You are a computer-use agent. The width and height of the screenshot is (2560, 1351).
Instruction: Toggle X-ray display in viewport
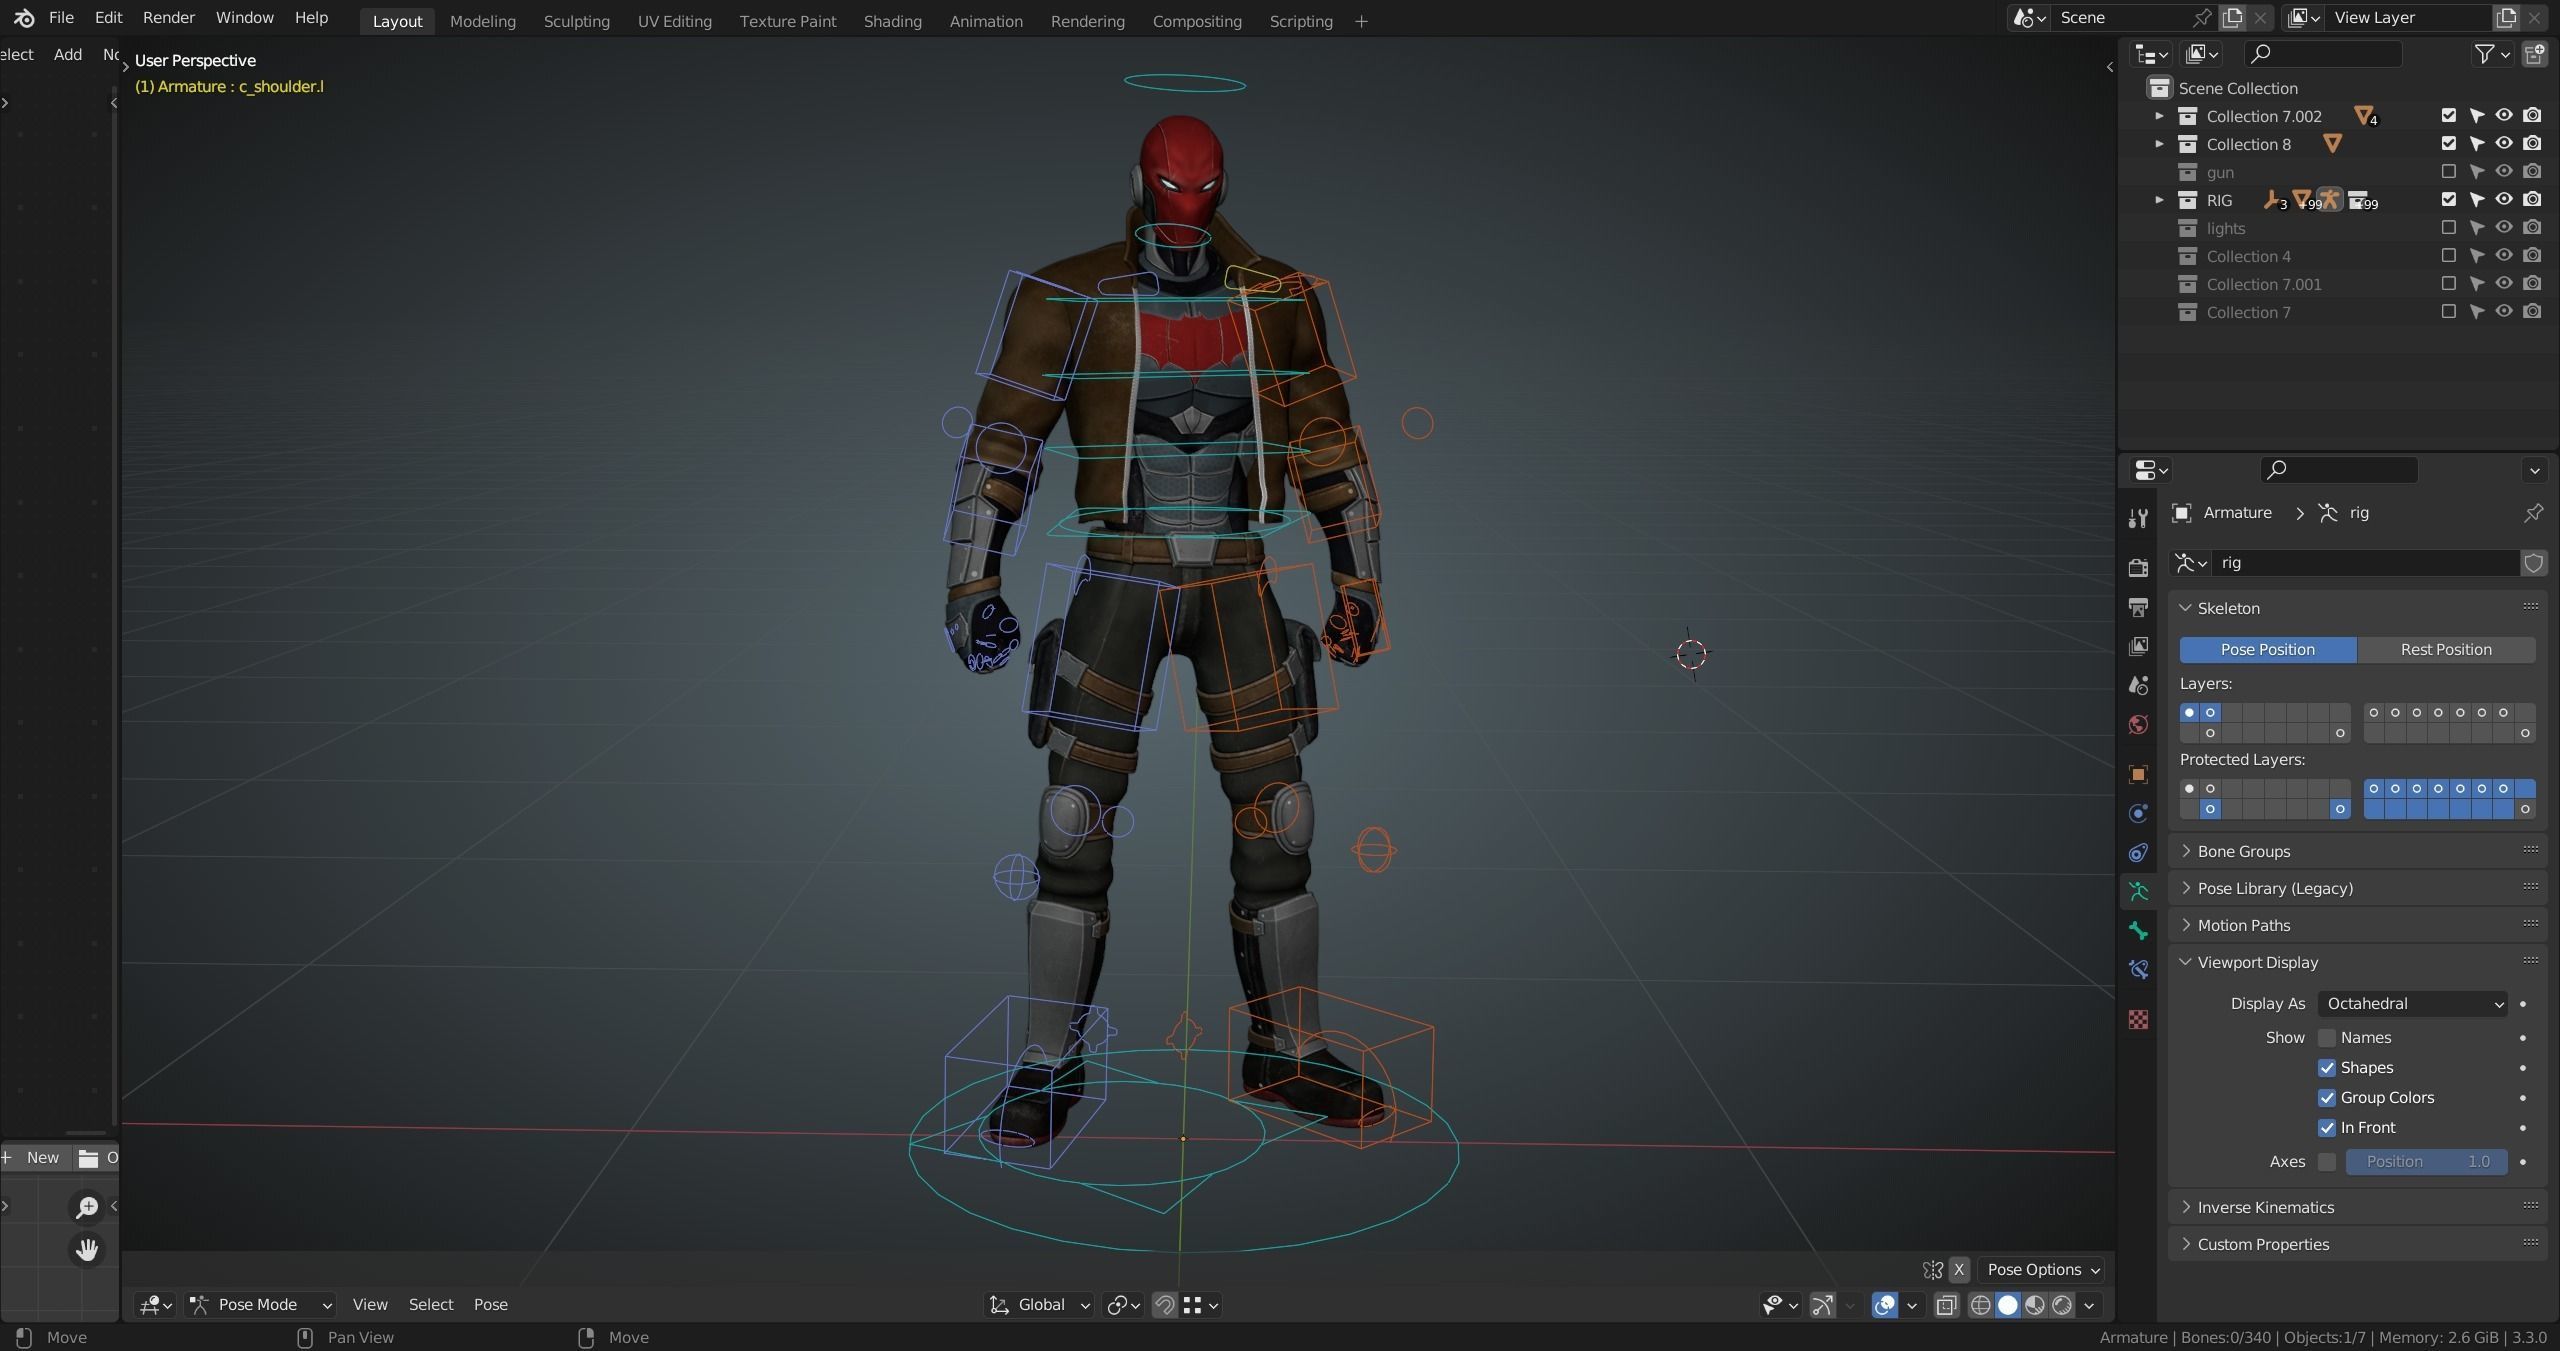point(1946,1305)
